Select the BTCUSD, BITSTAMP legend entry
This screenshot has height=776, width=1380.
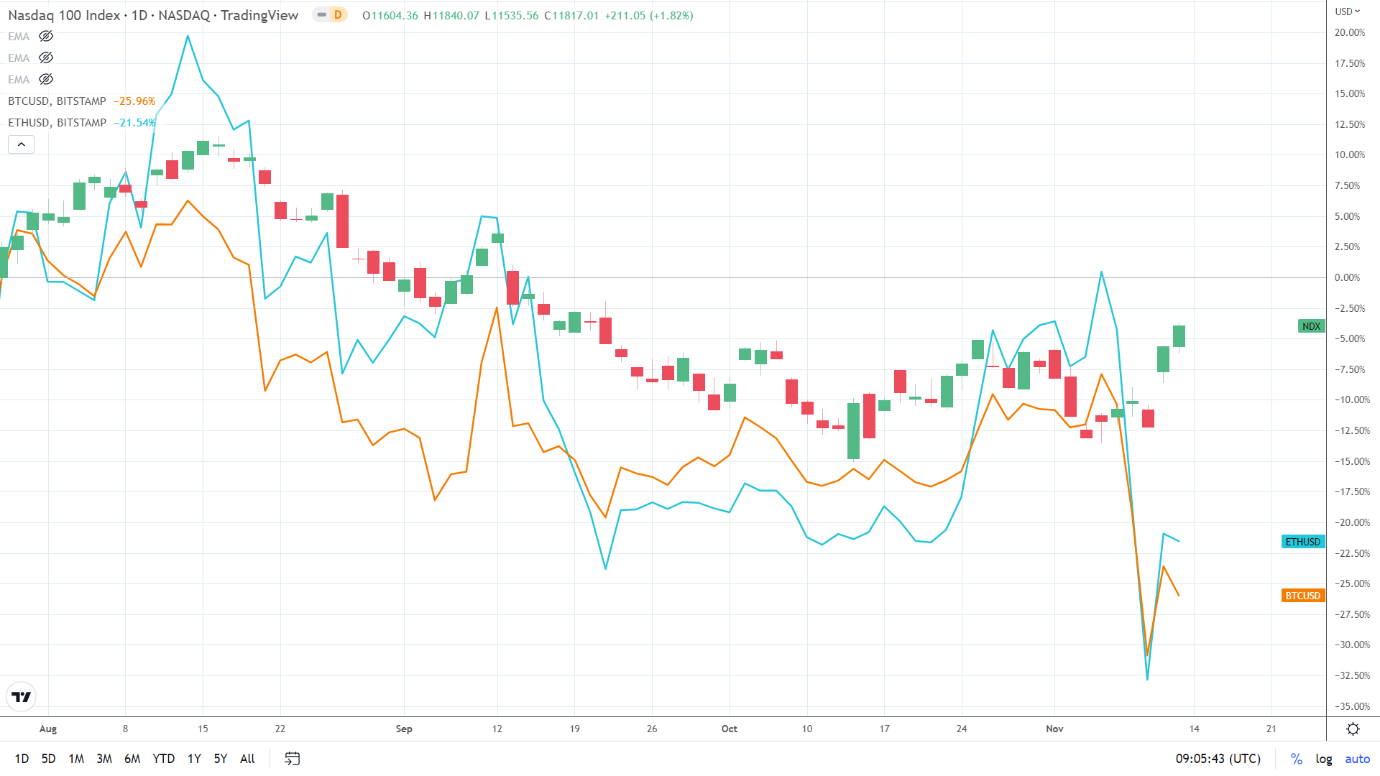[57, 101]
